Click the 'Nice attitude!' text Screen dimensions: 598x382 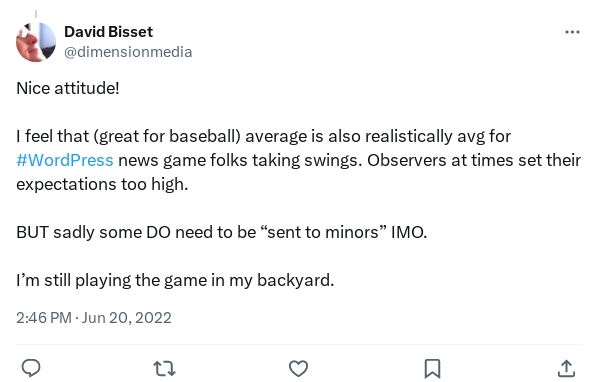point(68,88)
